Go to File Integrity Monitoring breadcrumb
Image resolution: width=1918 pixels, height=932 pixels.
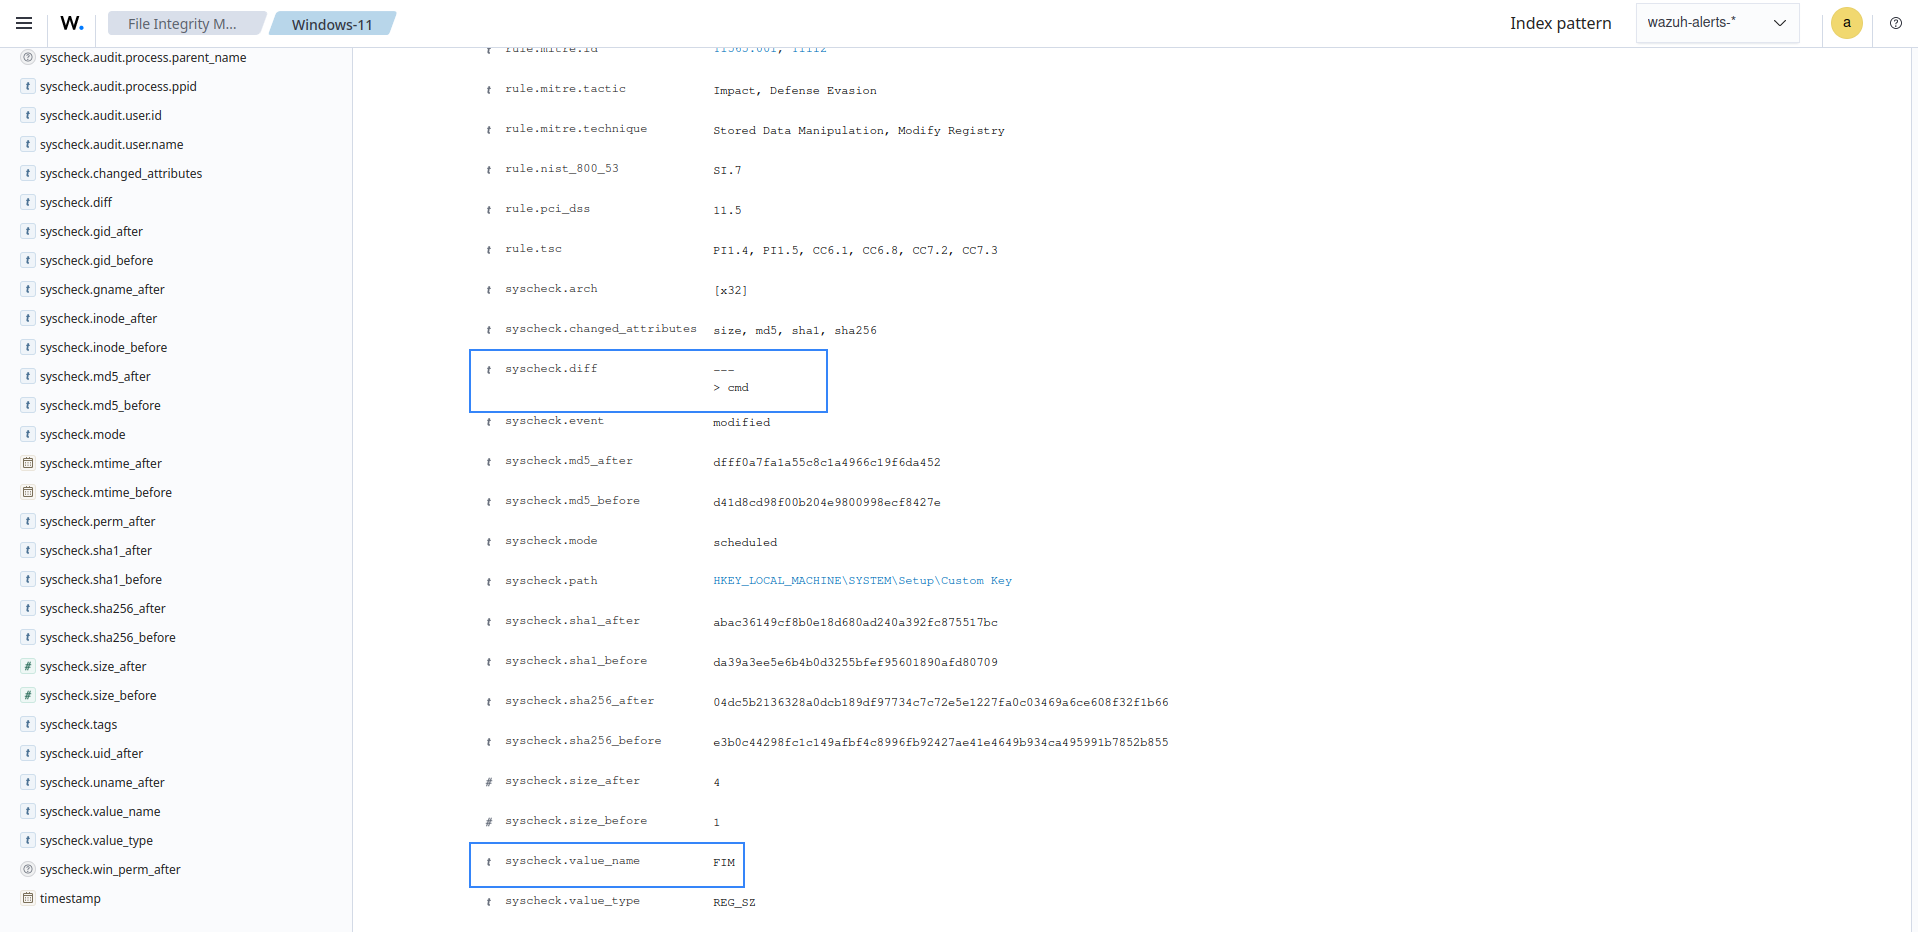click(182, 24)
